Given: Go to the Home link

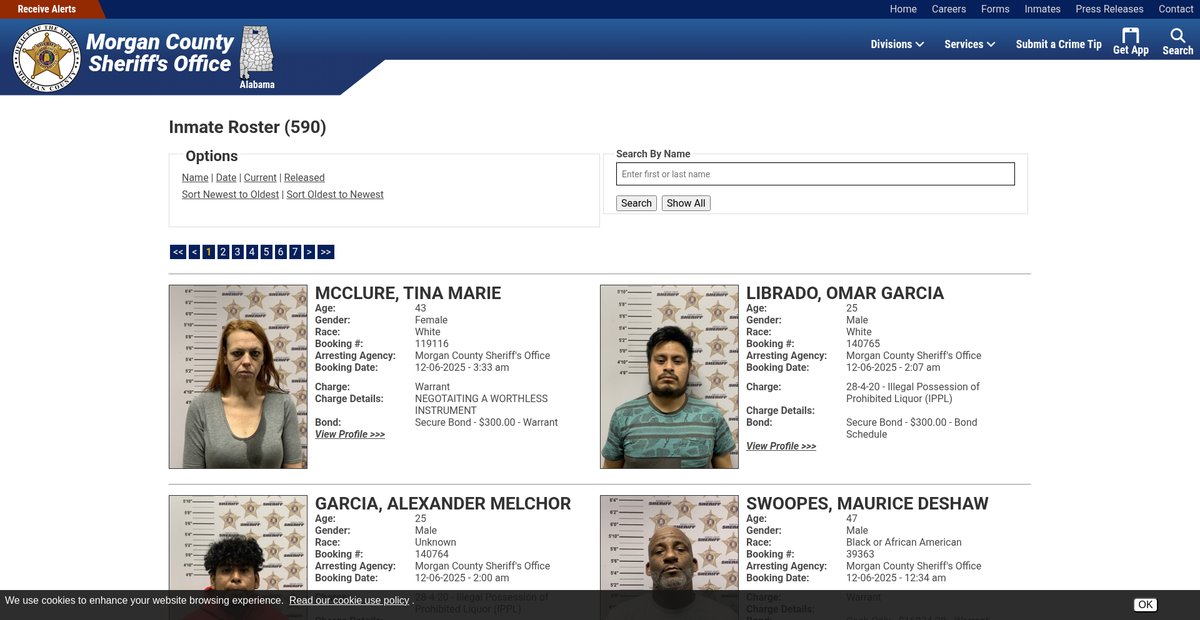Looking at the screenshot, I should [x=903, y=9].
